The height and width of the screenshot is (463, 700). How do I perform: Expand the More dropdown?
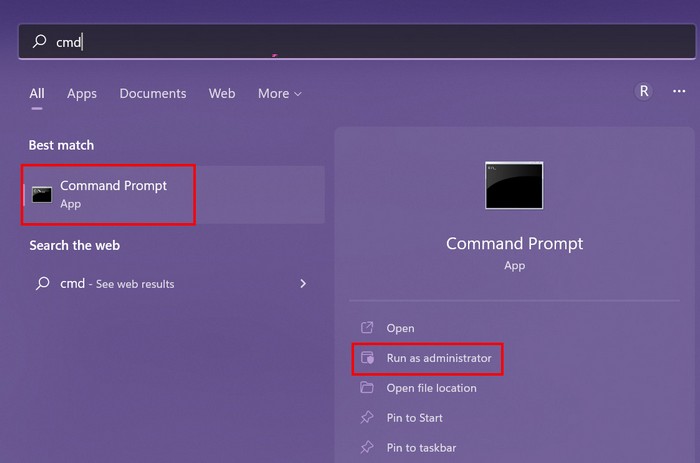(x=279, y=93)
